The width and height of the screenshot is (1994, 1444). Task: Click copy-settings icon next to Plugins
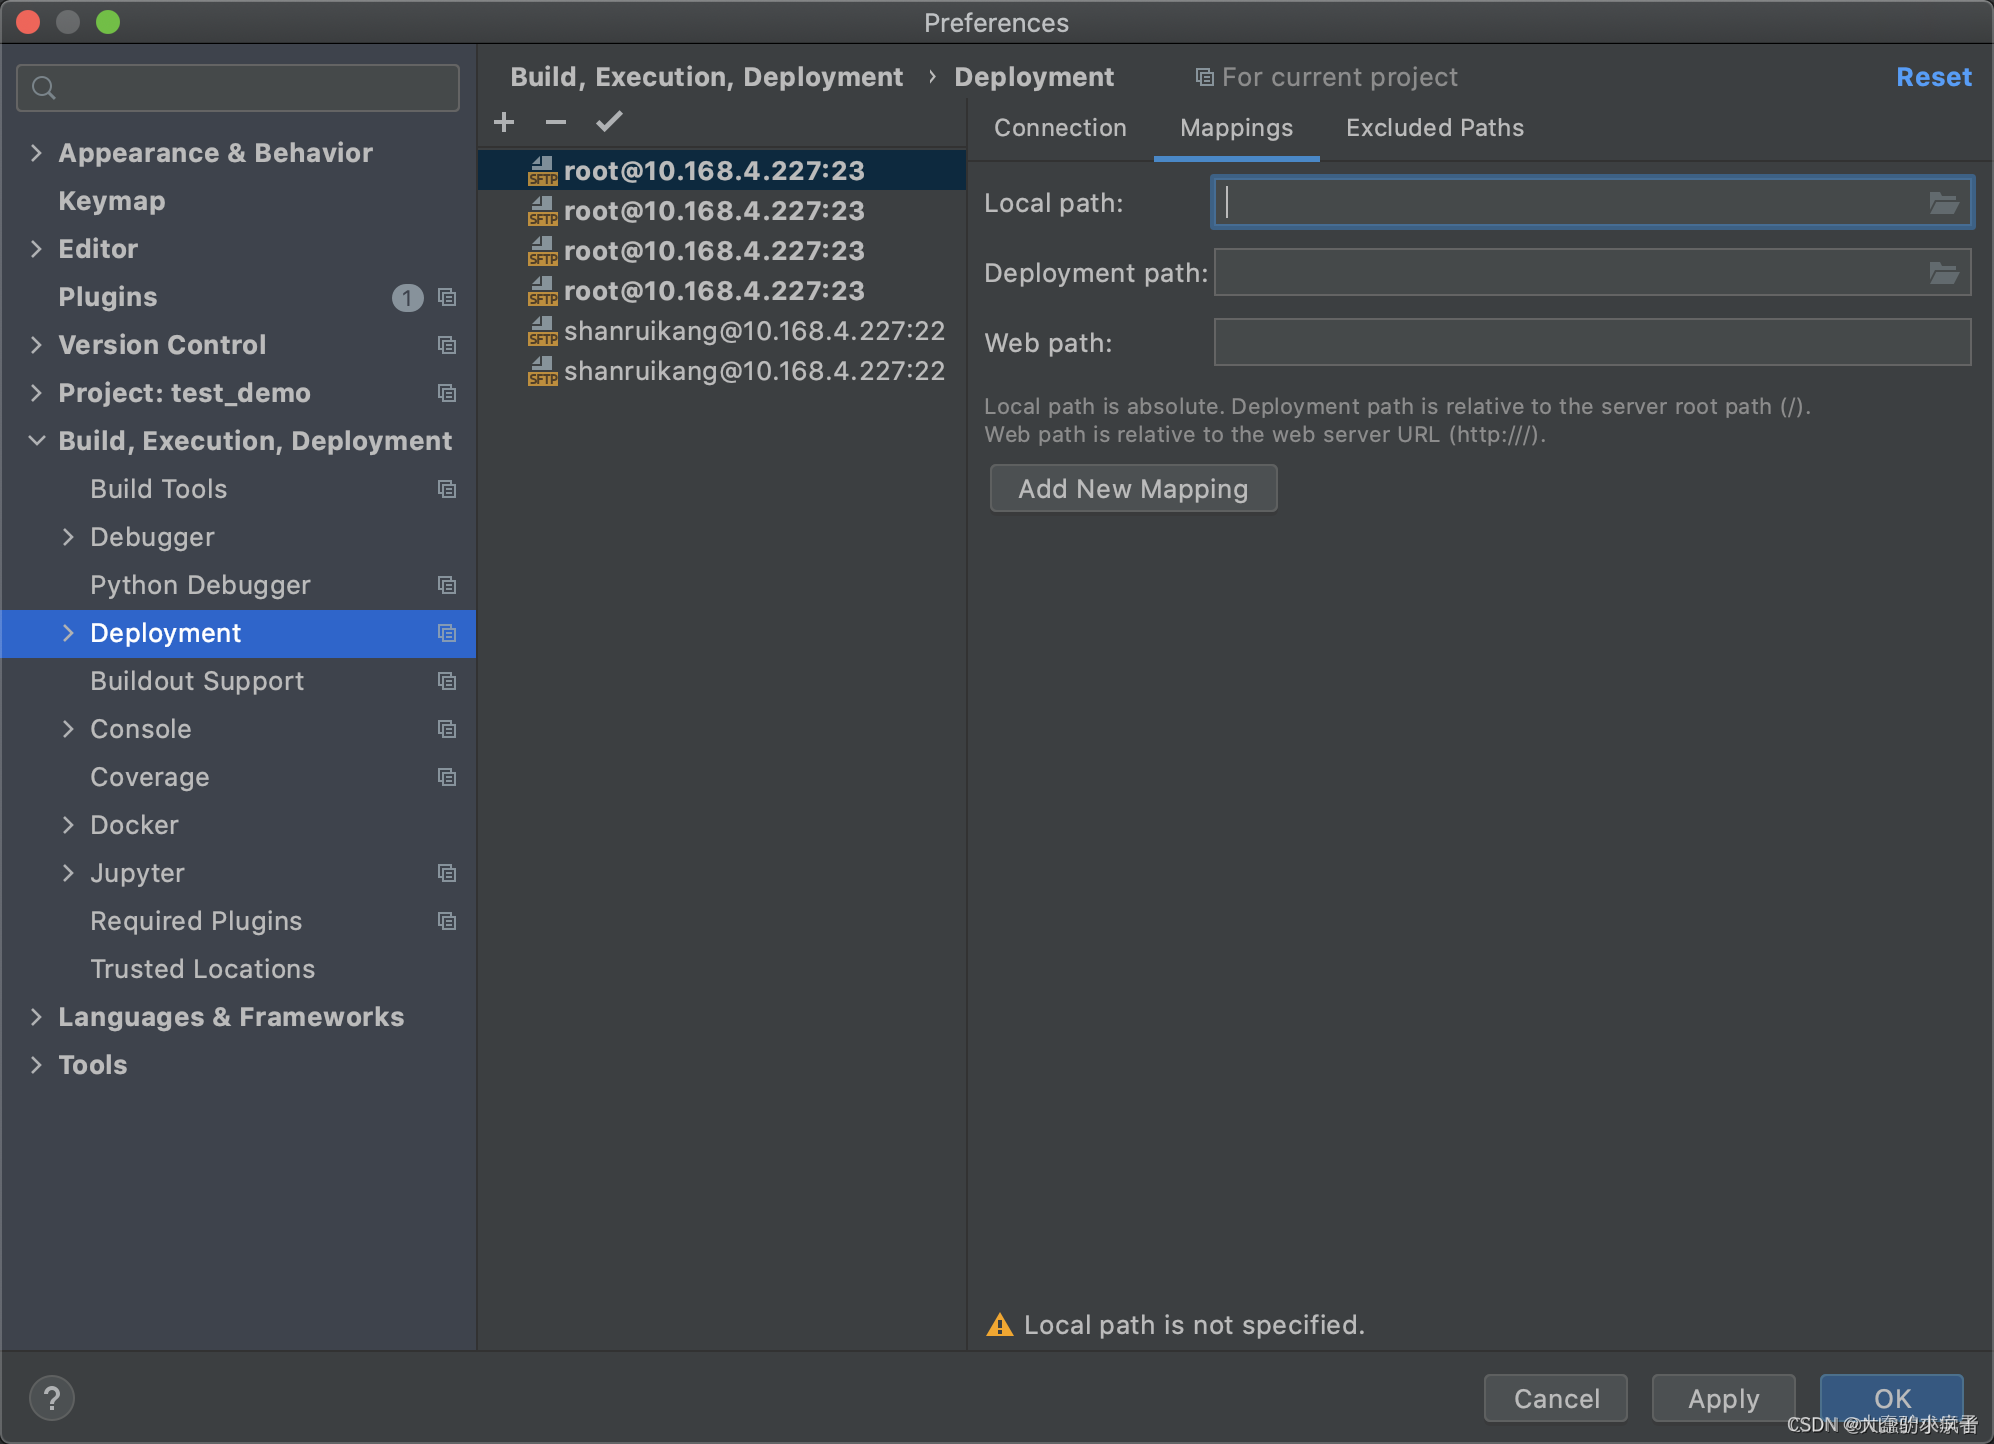[447, 297]
